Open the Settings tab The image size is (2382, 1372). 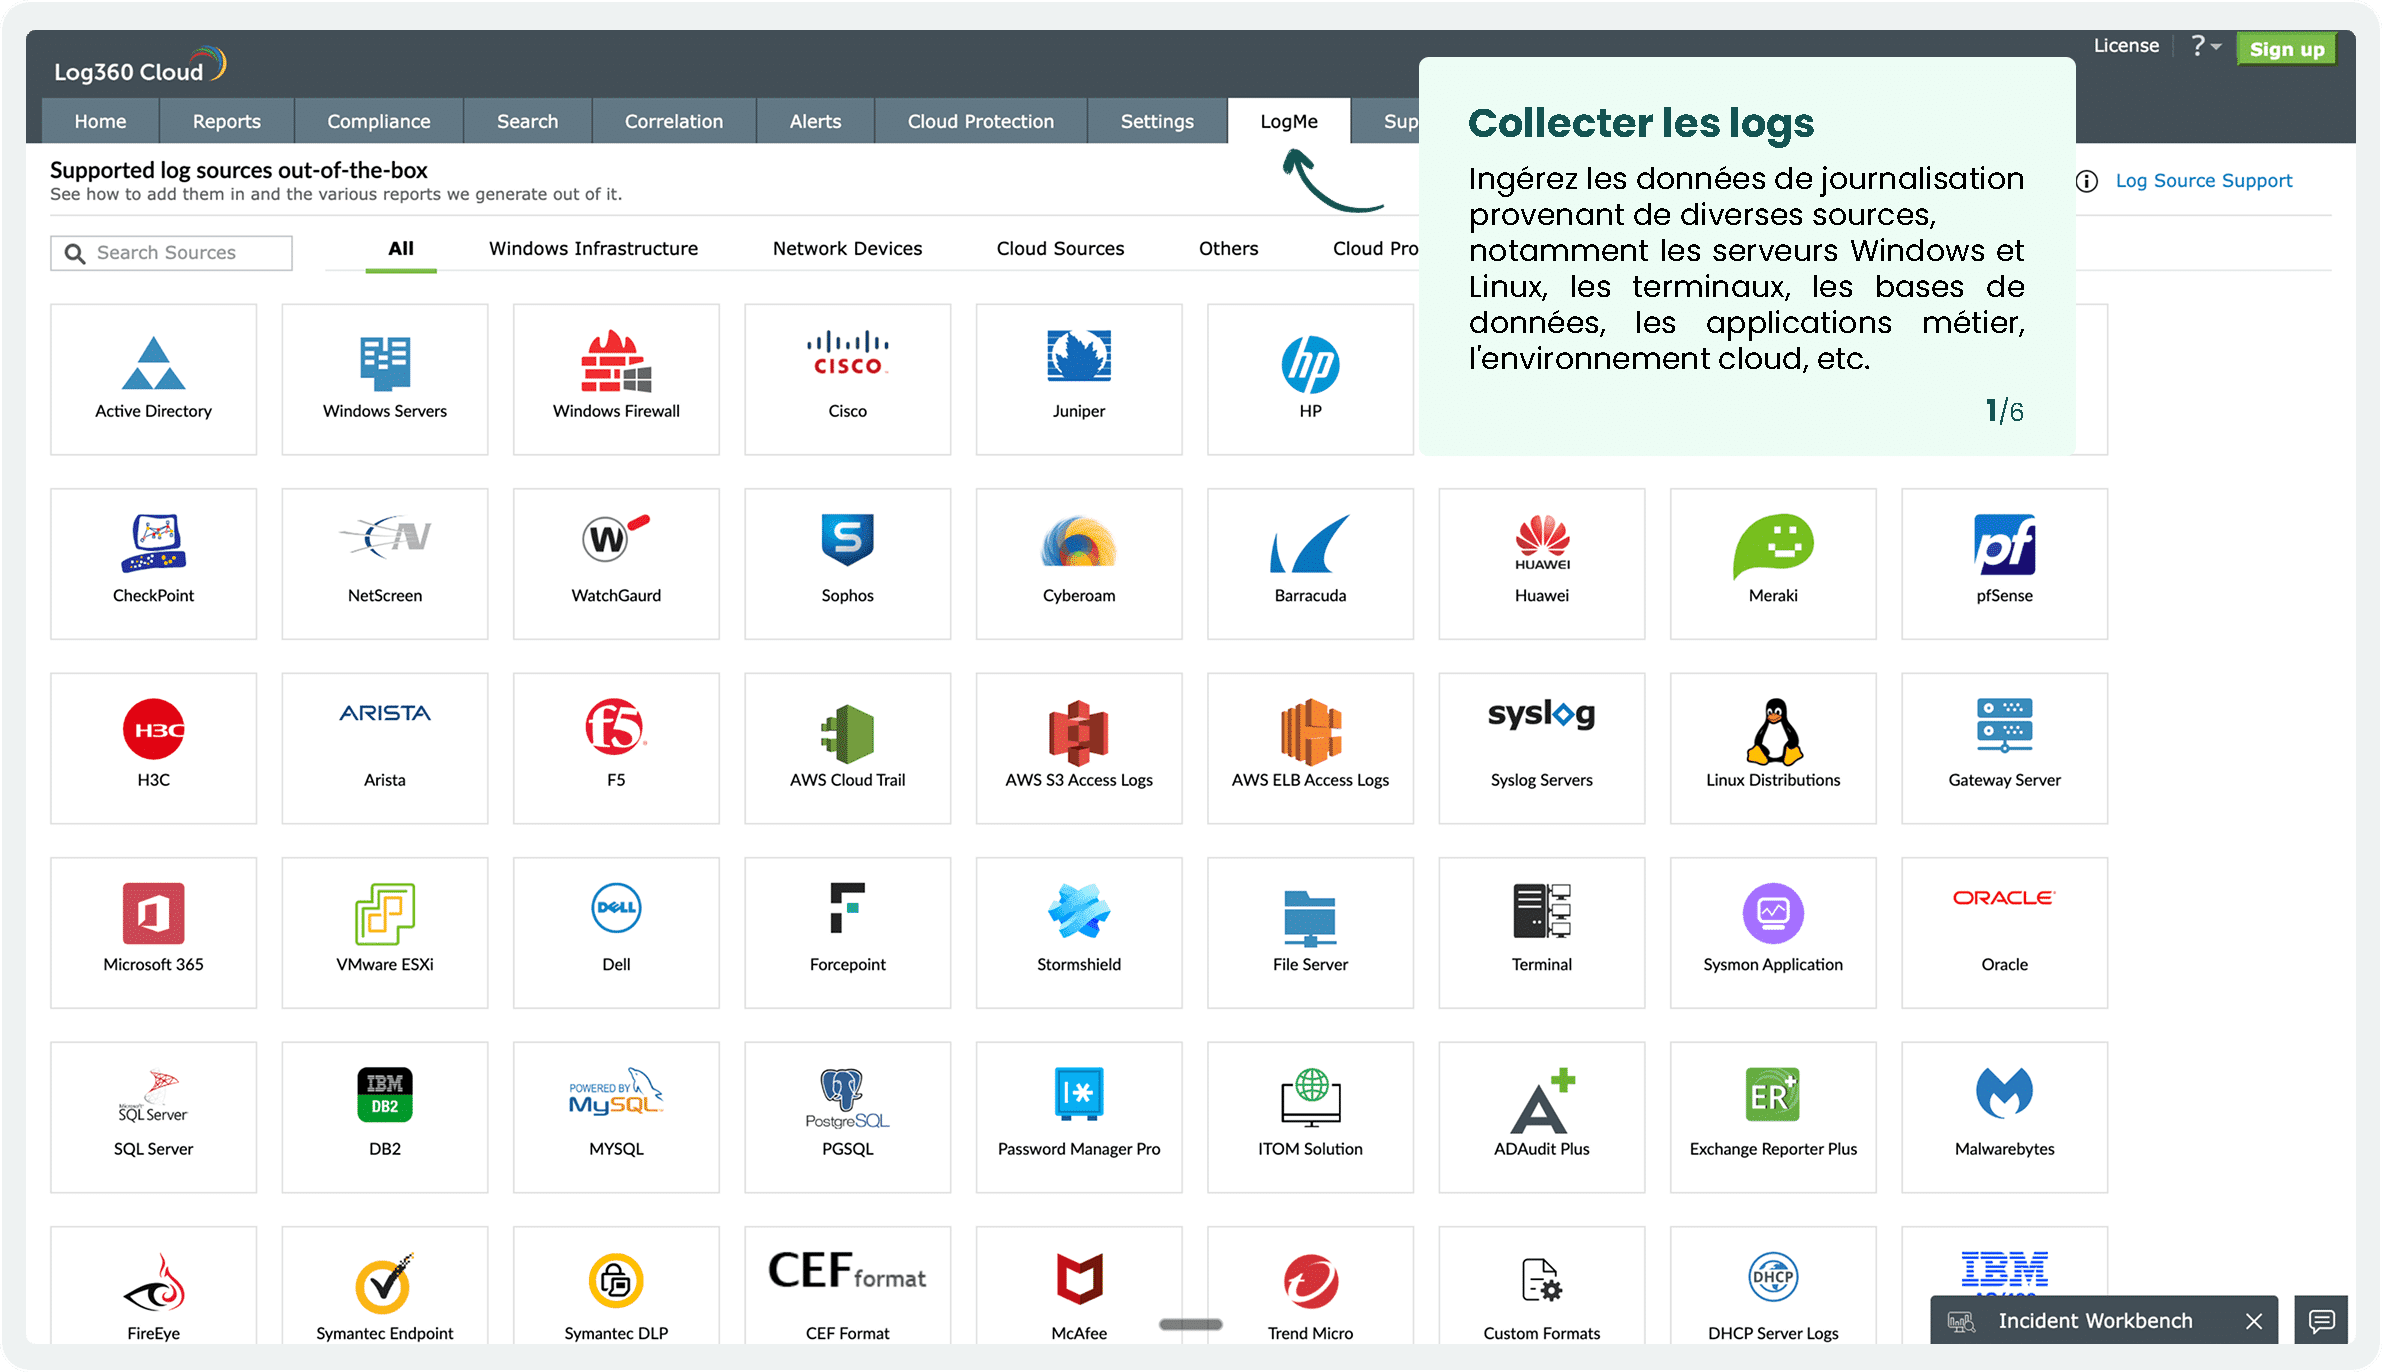tap(1156, 121)
